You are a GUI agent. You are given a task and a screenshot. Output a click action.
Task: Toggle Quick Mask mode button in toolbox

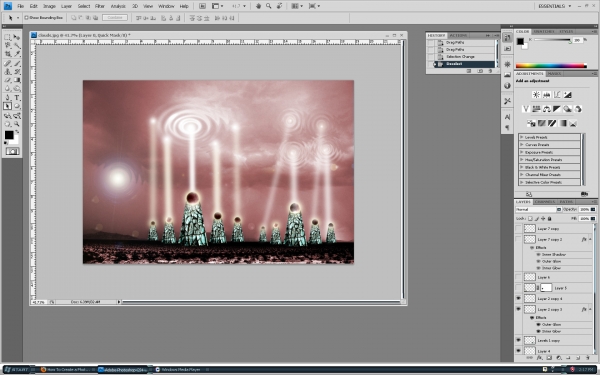tap(12, 152)
